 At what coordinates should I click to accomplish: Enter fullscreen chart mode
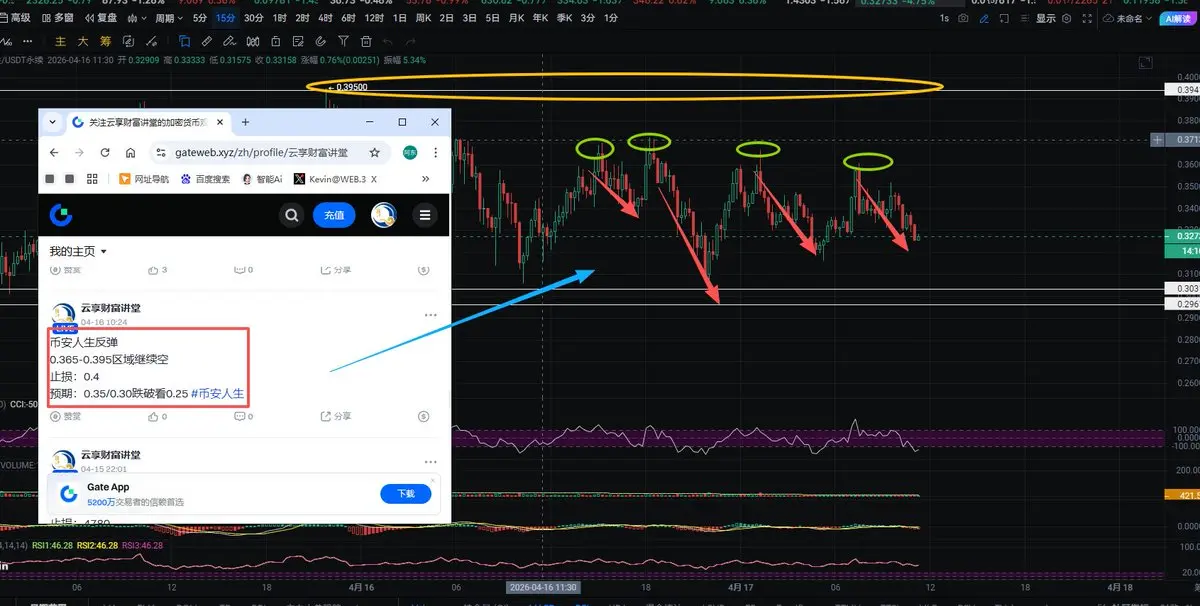1087,18
